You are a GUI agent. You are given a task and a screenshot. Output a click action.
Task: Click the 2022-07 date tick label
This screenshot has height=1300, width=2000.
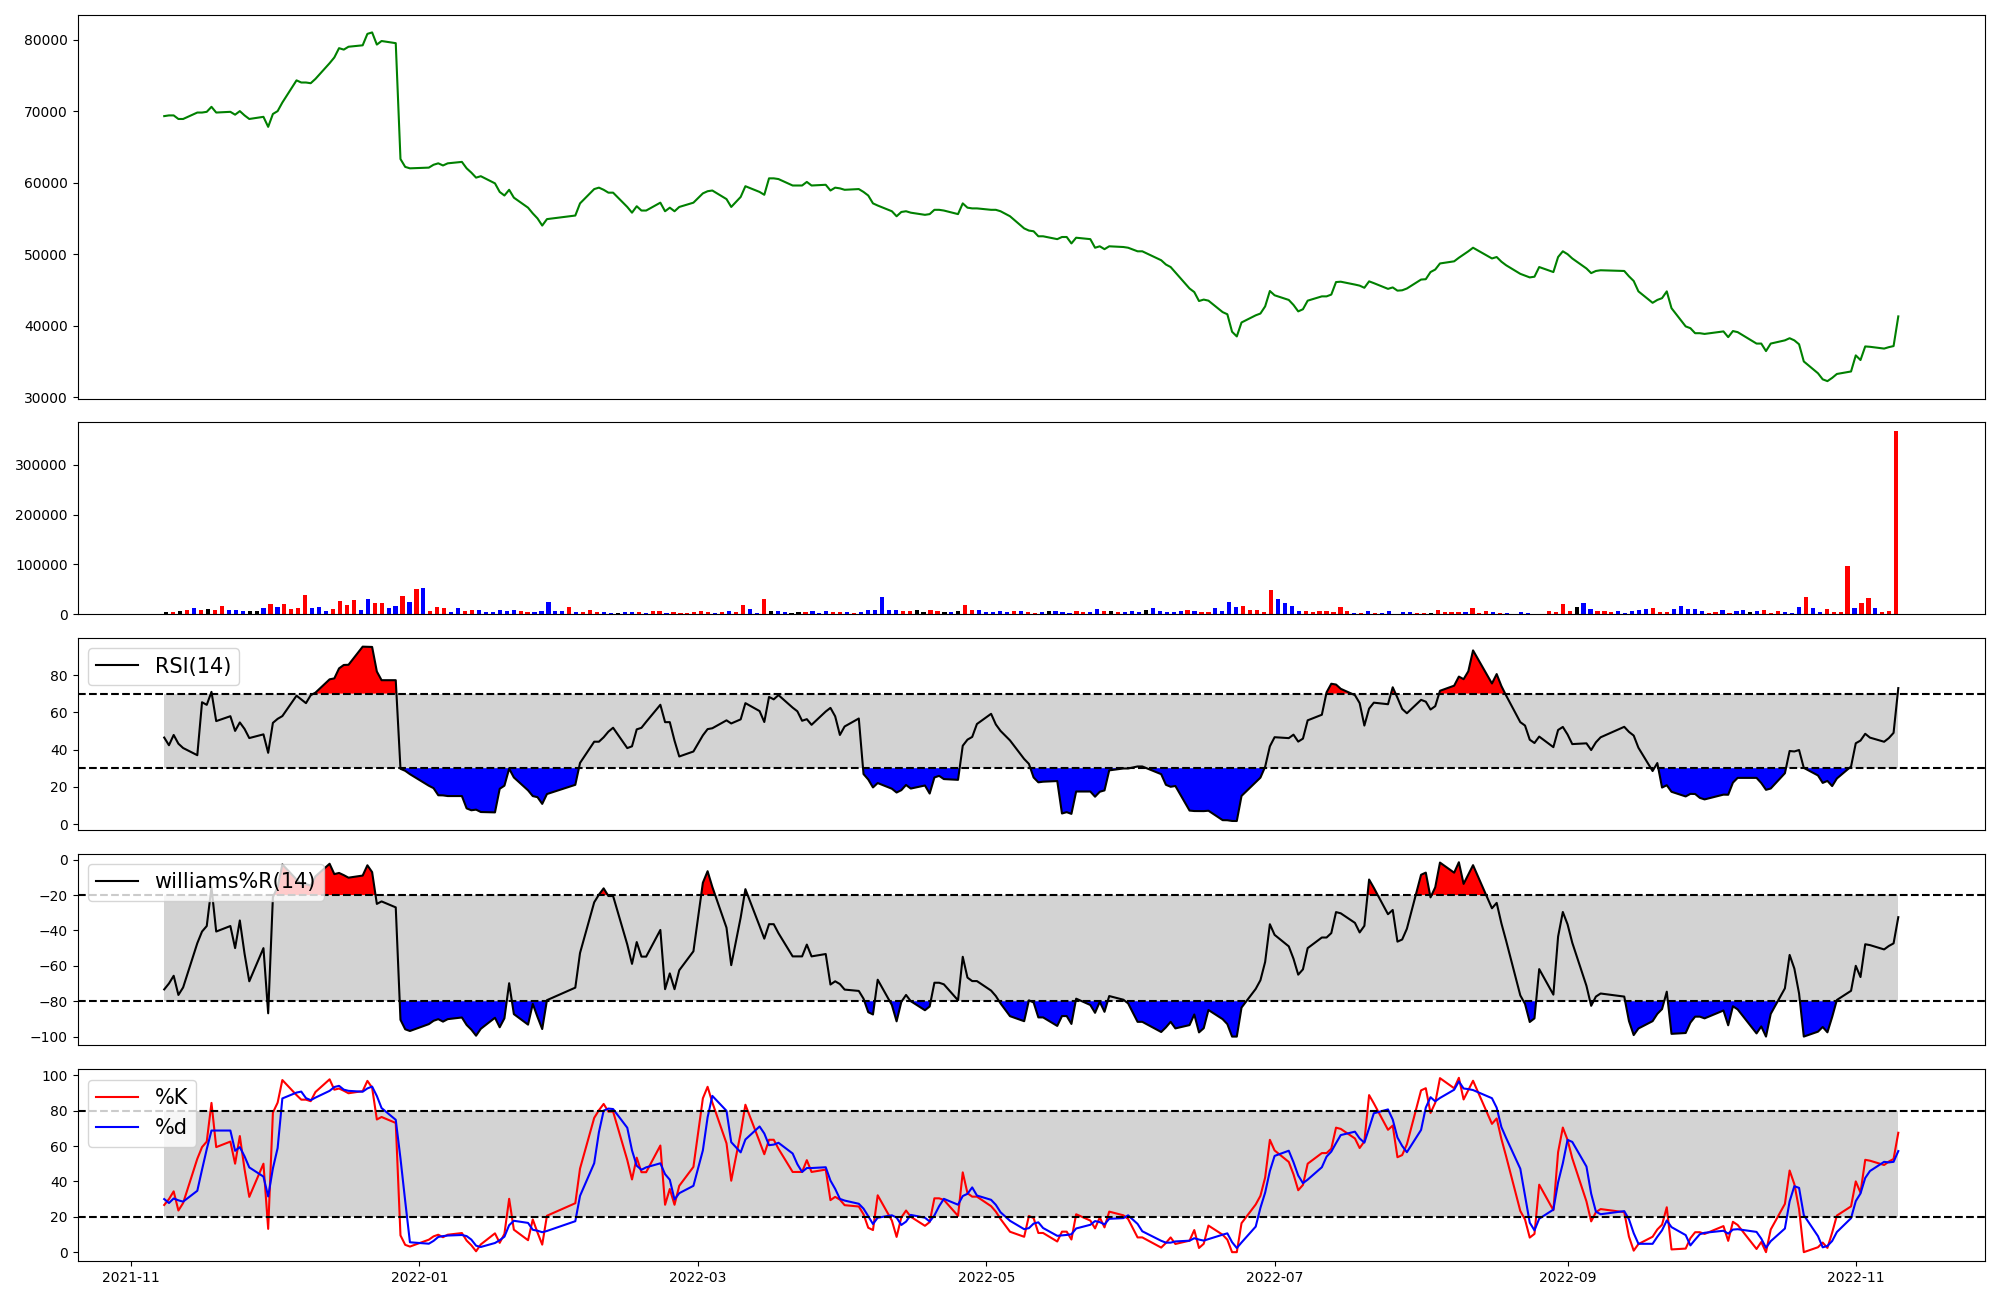1276,1277
